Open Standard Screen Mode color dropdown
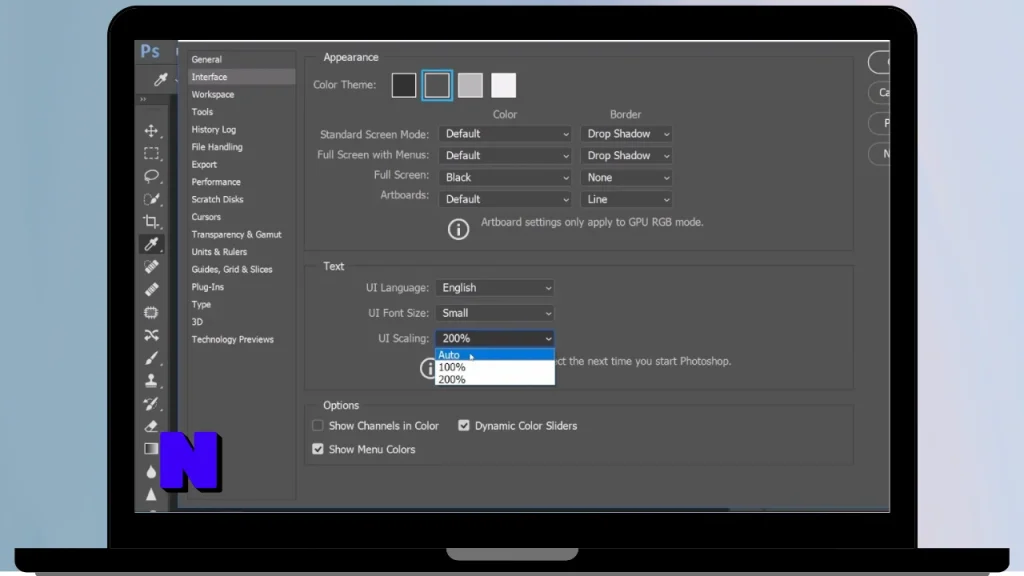This screenshot has width=1024, height=576. (x=505, y=134)
